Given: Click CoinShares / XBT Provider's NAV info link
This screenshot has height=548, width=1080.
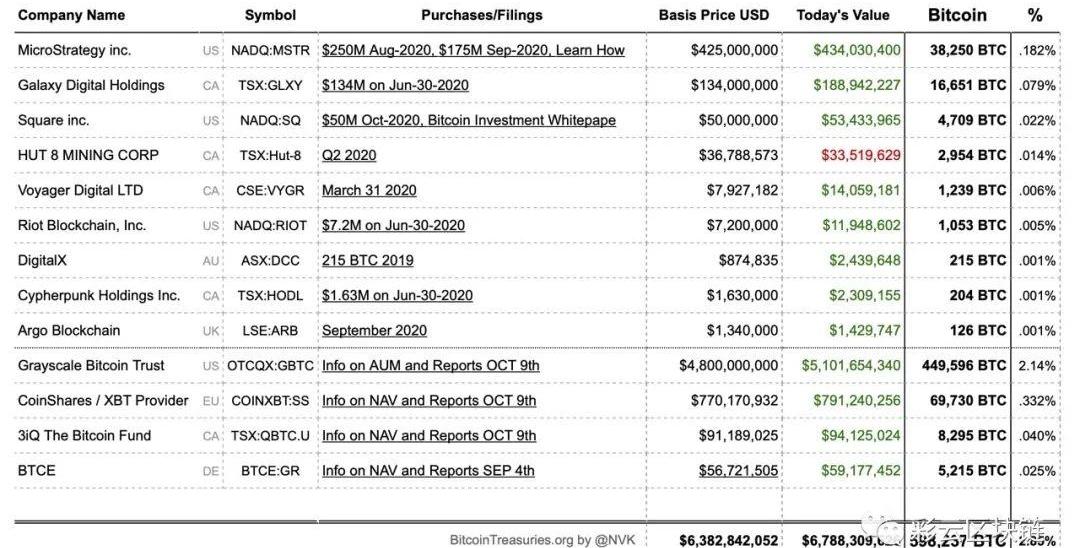Looking at the screenshot, I should [429, 400].
